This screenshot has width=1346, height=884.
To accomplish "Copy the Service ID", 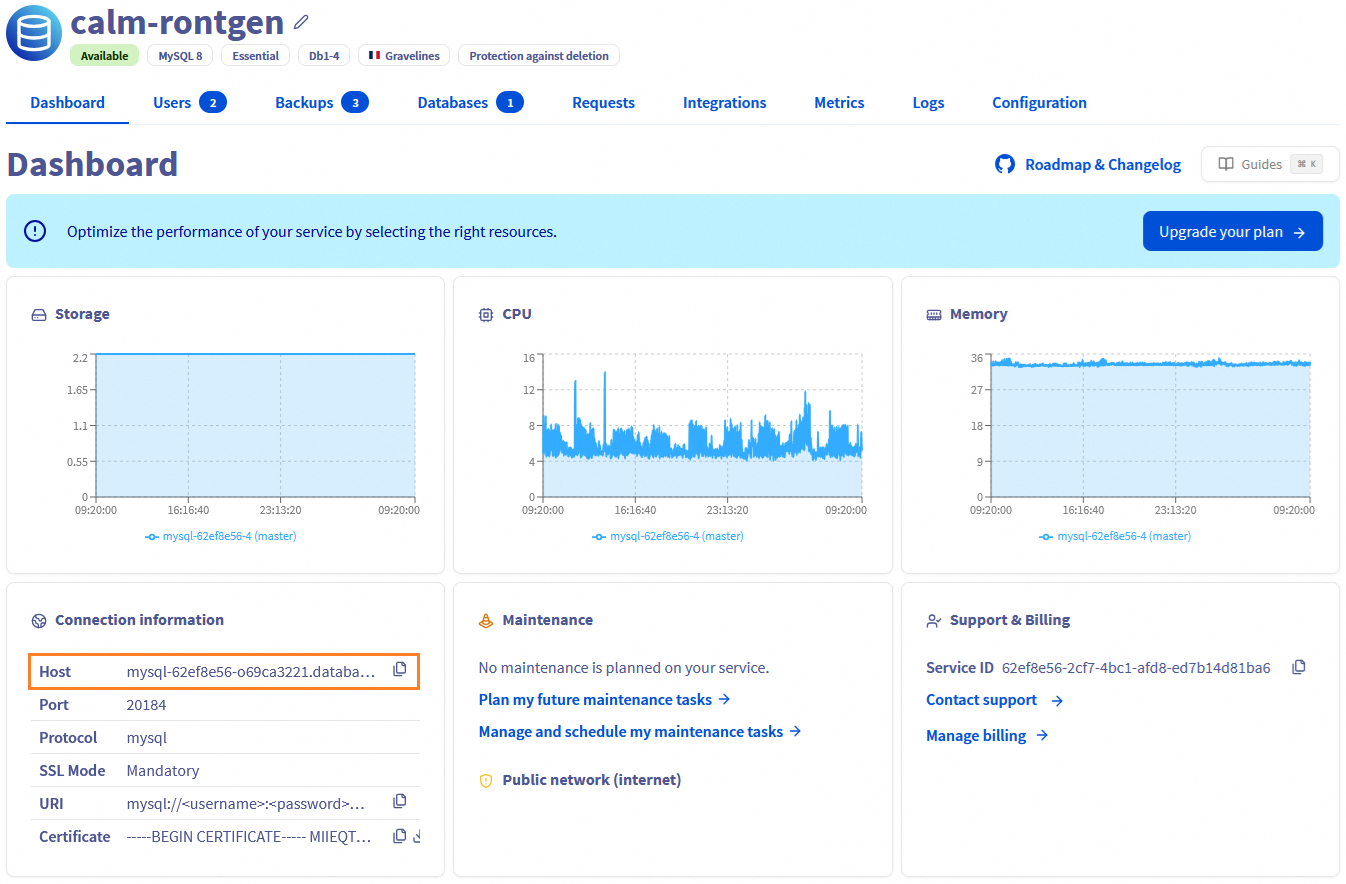I will click(x=1299, y=667).
